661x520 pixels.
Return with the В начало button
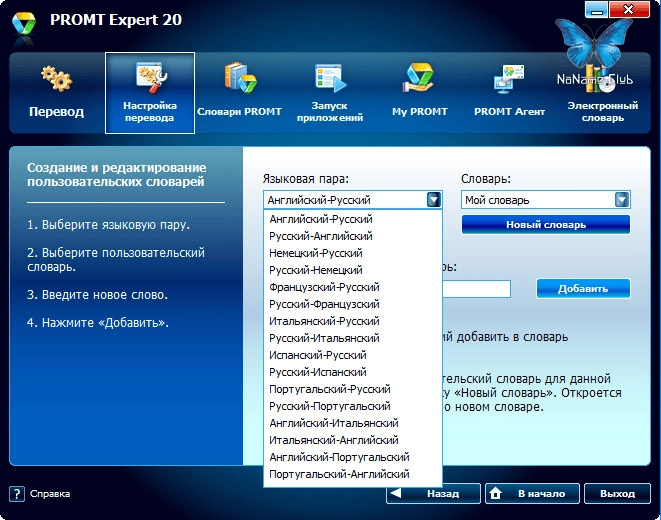click(532, 493)
